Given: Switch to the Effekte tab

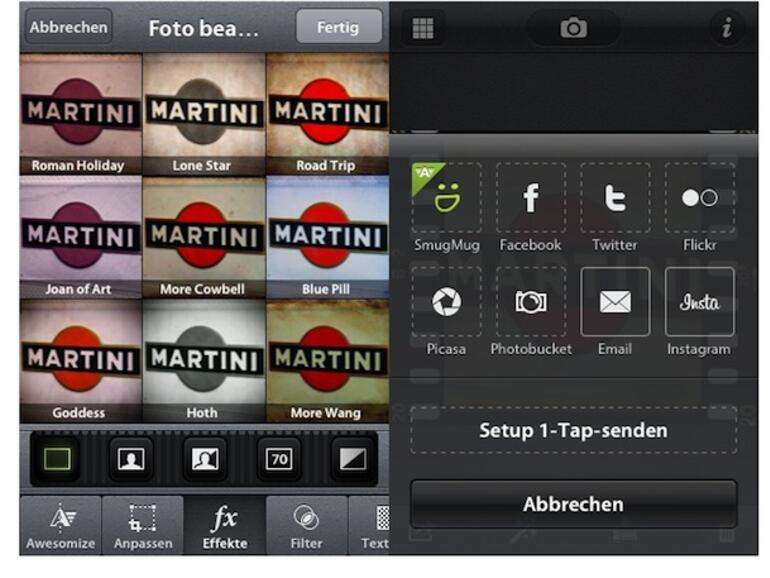Looking at the screenshot, I should [225, 525].
